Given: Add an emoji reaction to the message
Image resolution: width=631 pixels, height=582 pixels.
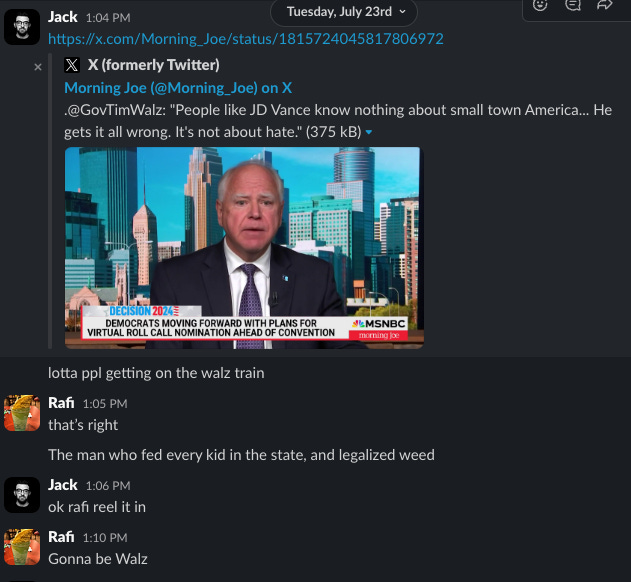Looking at the screenshot, I should 540,5.
